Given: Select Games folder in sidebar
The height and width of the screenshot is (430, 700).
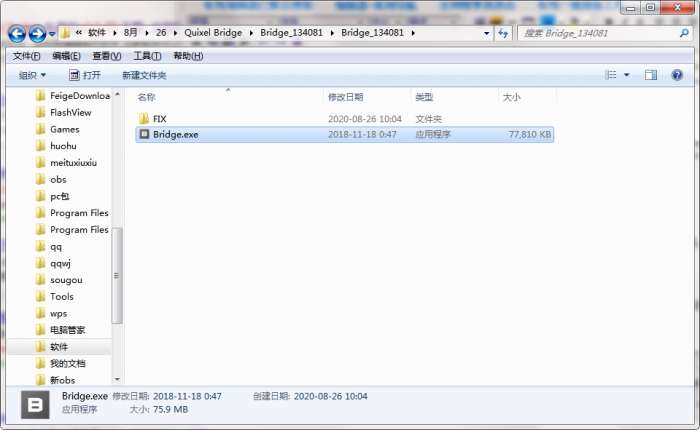Looking at the screenshot, I should [x=58, y=129].
